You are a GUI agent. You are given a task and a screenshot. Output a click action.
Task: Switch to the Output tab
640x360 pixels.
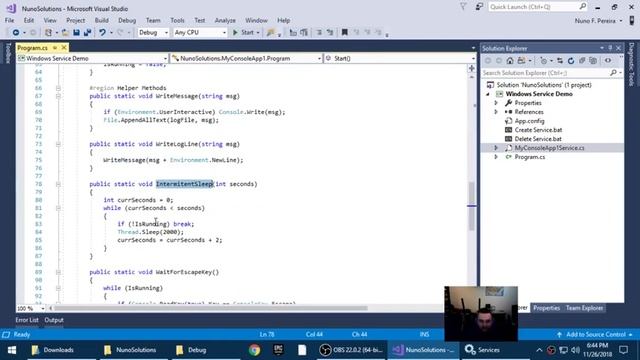click(54, 320)
